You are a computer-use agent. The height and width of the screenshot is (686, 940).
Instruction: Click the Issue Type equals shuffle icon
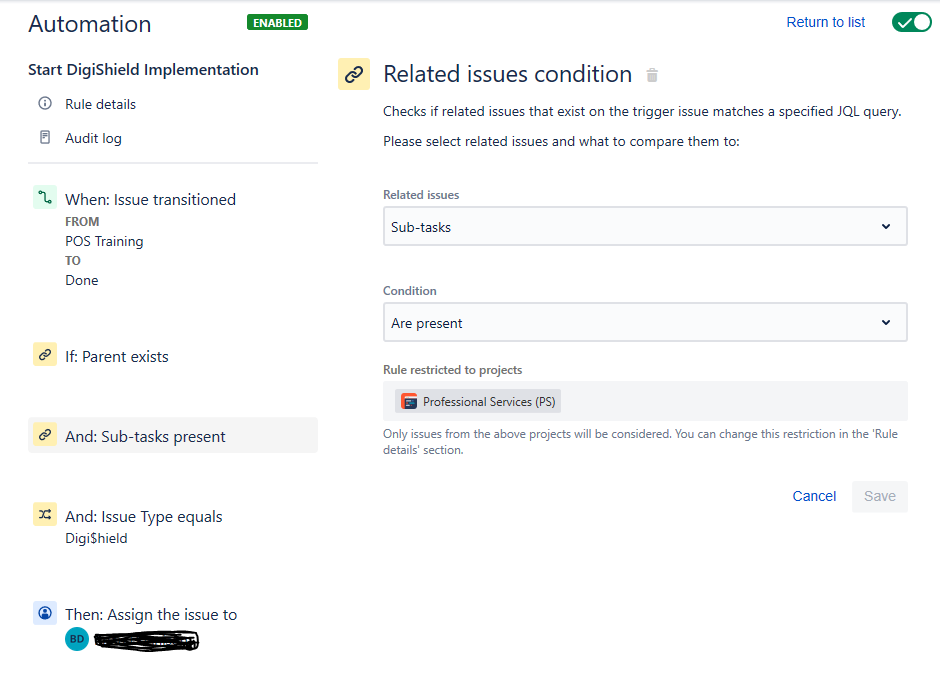[45, 514]
